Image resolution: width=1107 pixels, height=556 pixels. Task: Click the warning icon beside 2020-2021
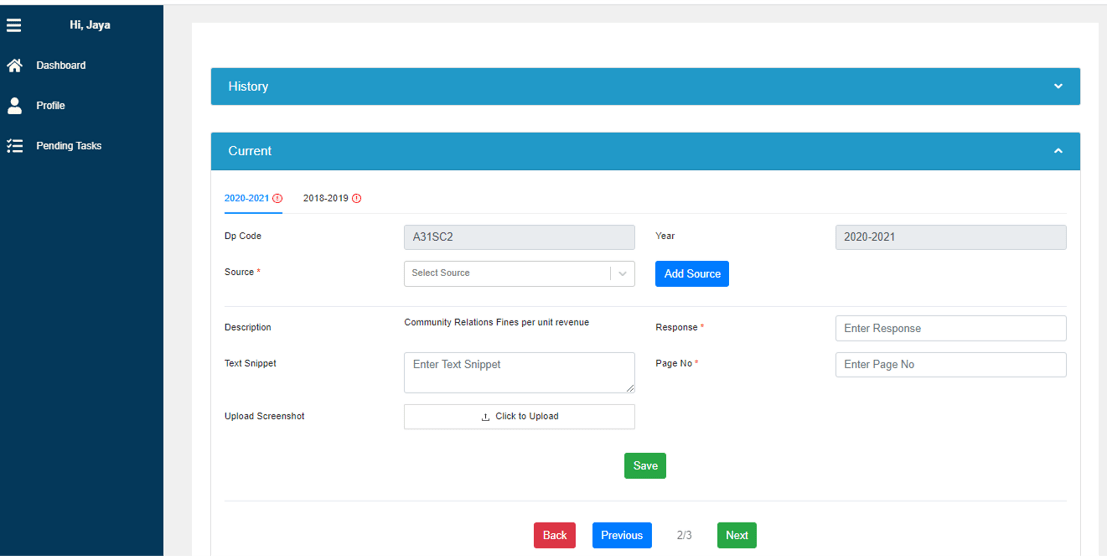click(x=277, y=198)
